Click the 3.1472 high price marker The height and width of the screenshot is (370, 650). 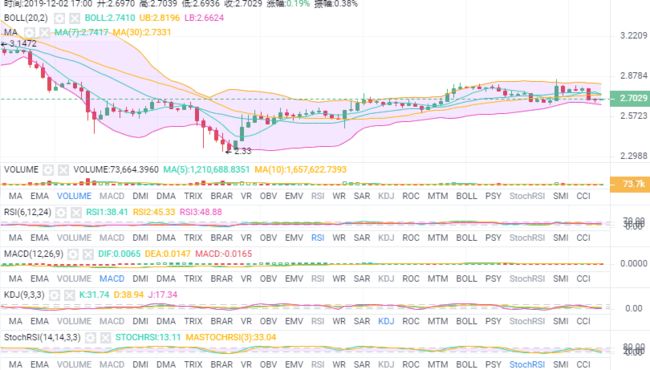[x=19, y=44]
